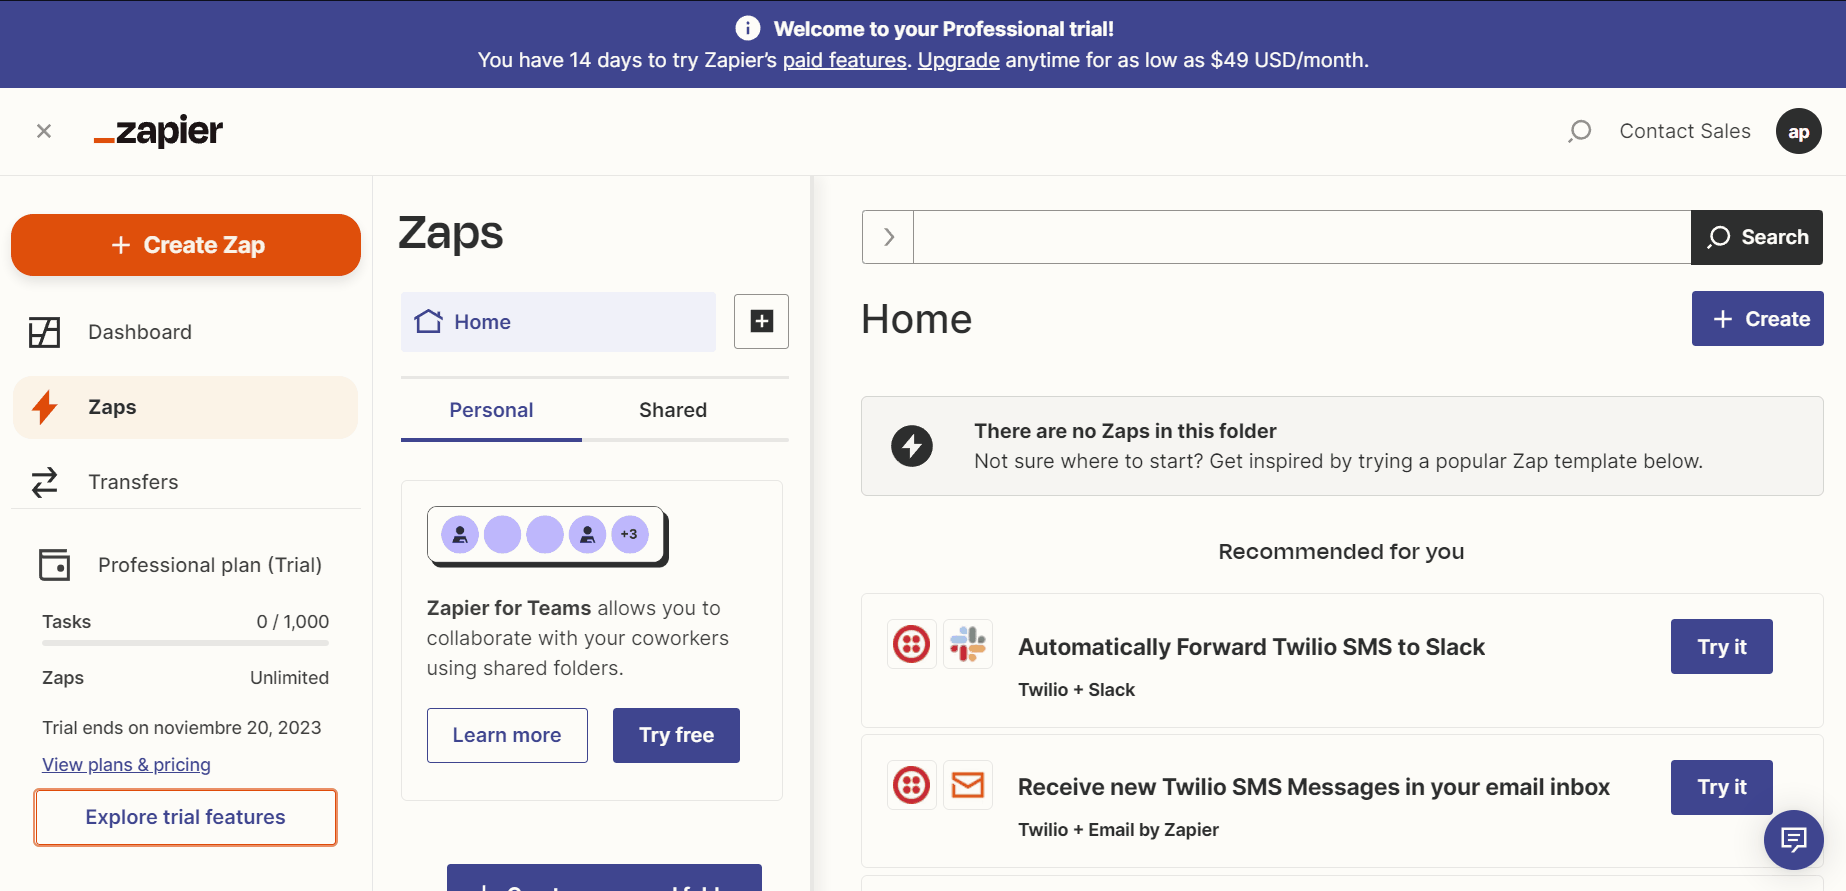Click Explore trial features button

pos(185,817)
